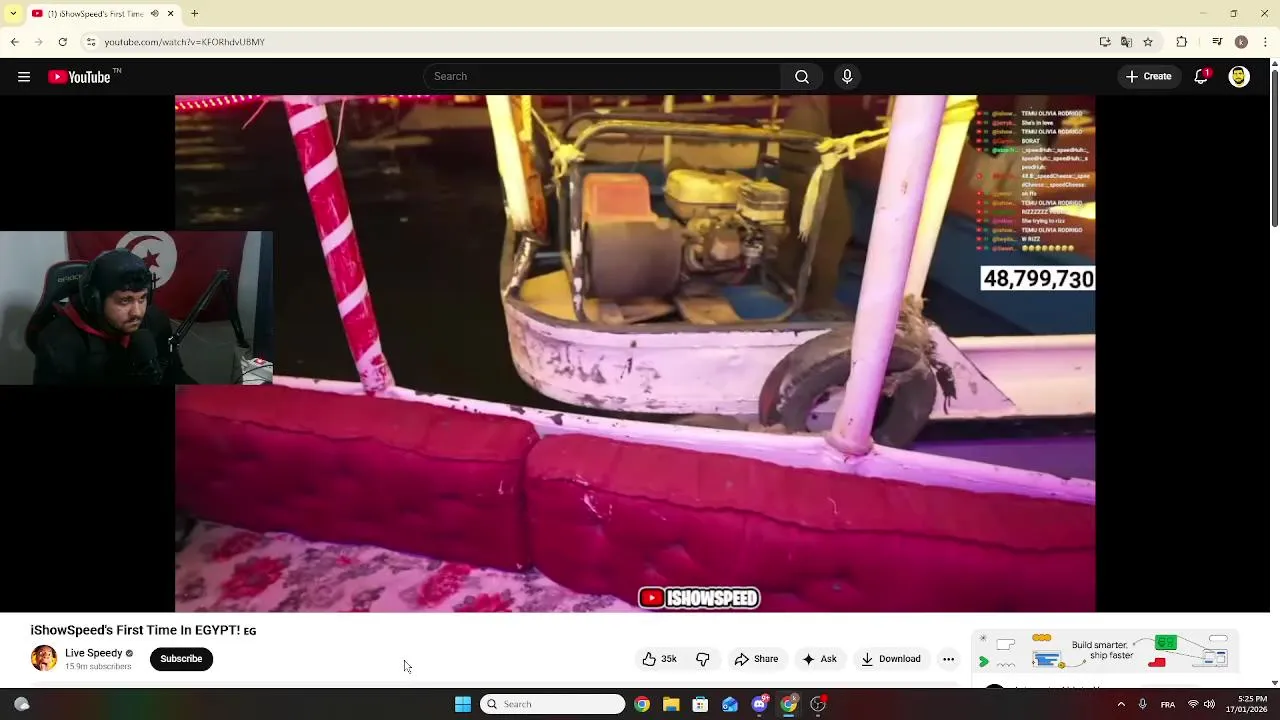The width and height of the screenshot is (1280, 720).
Task: View site information icon in the address bar
Action: click(x=91, y=42)
